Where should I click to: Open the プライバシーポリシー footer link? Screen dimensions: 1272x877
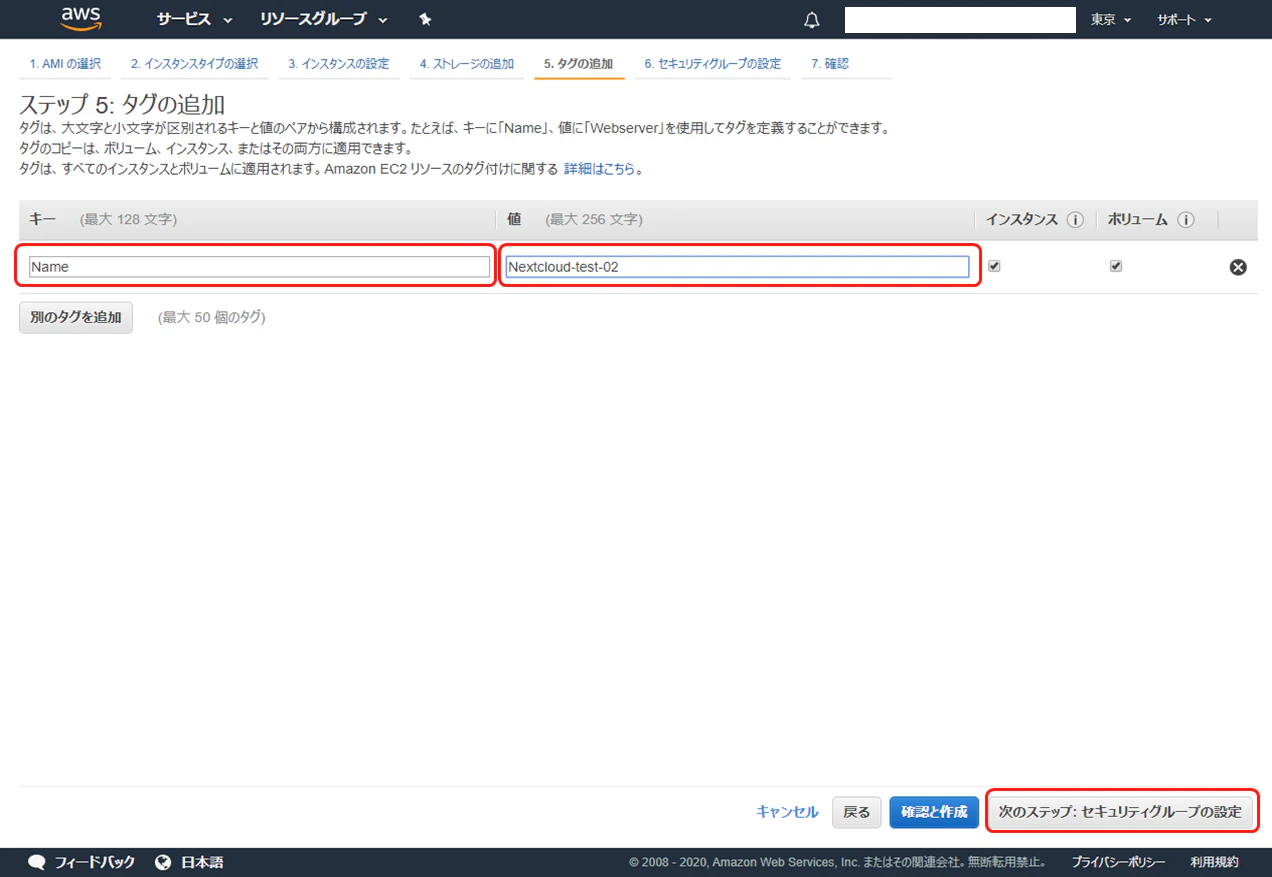1118,862
